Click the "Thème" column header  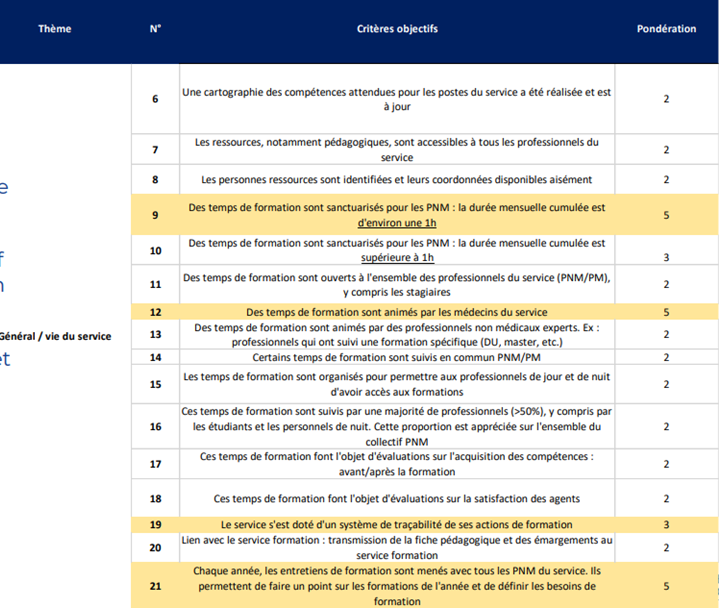(x=55, y=29)
